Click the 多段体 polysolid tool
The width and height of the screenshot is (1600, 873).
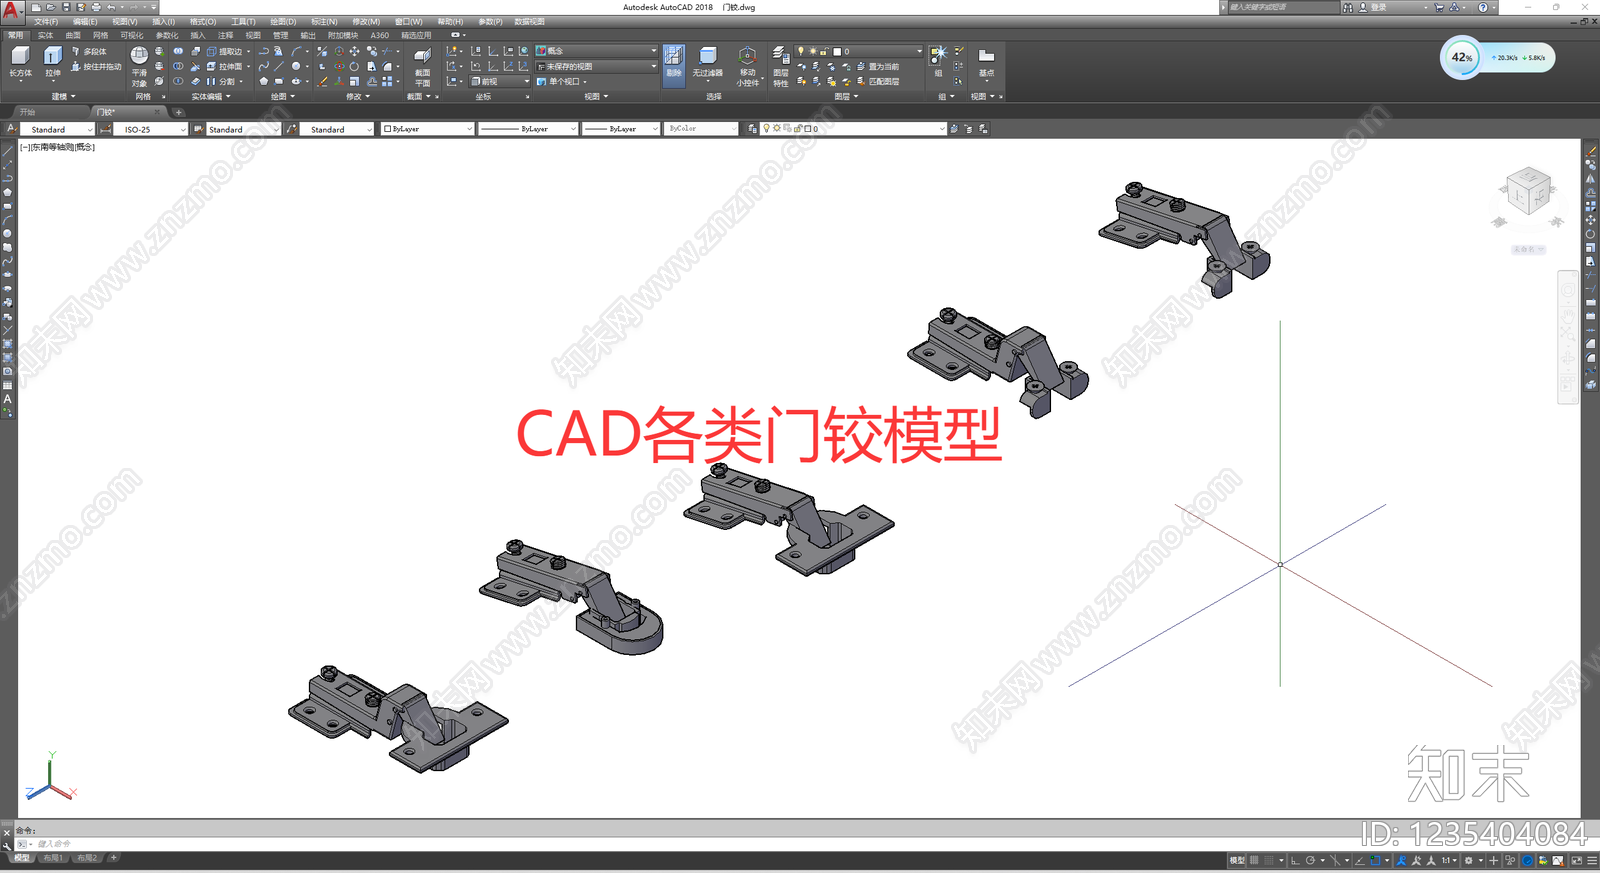[x=89, y=51]
